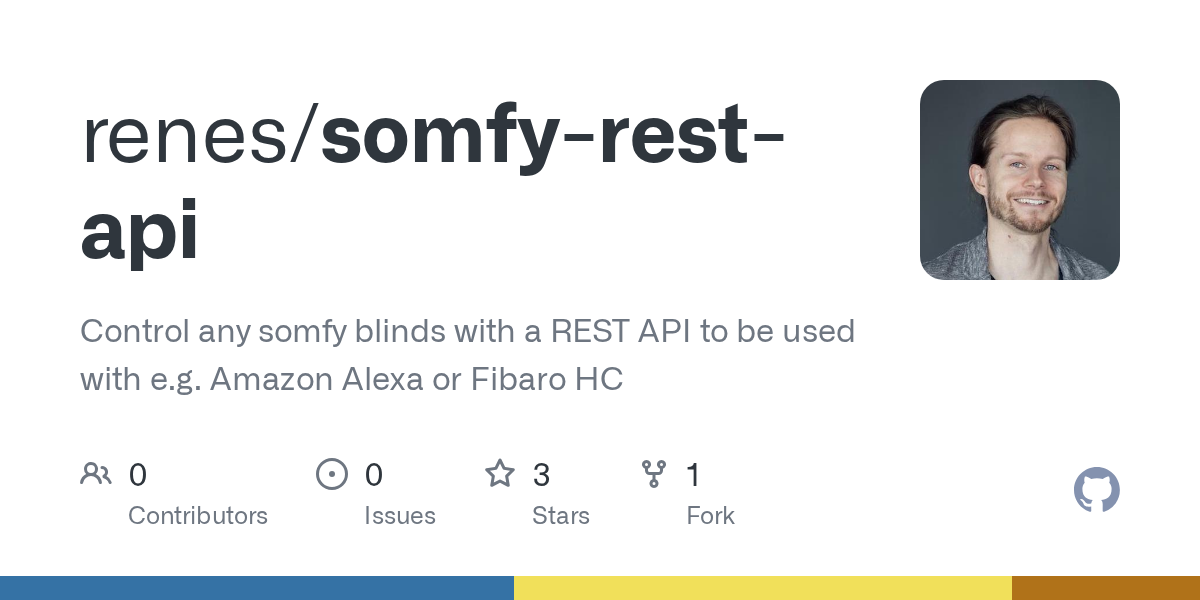Viewport: 1200px width, 600px height.
Task: Click the Fork branch icon
Action: 653,474
